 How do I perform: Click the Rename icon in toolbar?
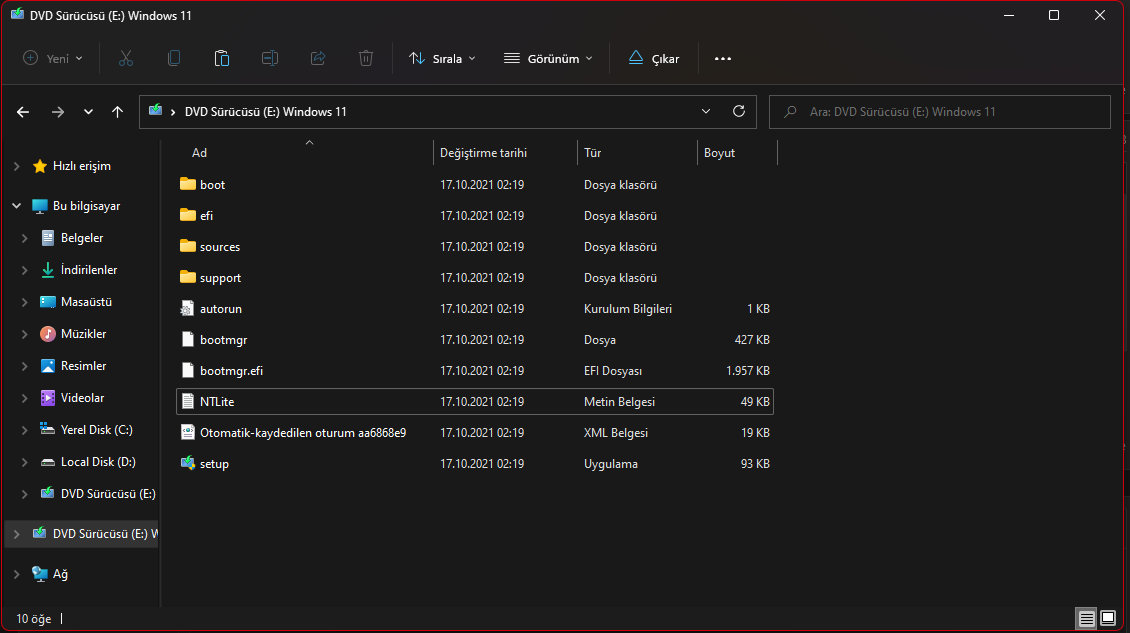click(x=270, y=58)
